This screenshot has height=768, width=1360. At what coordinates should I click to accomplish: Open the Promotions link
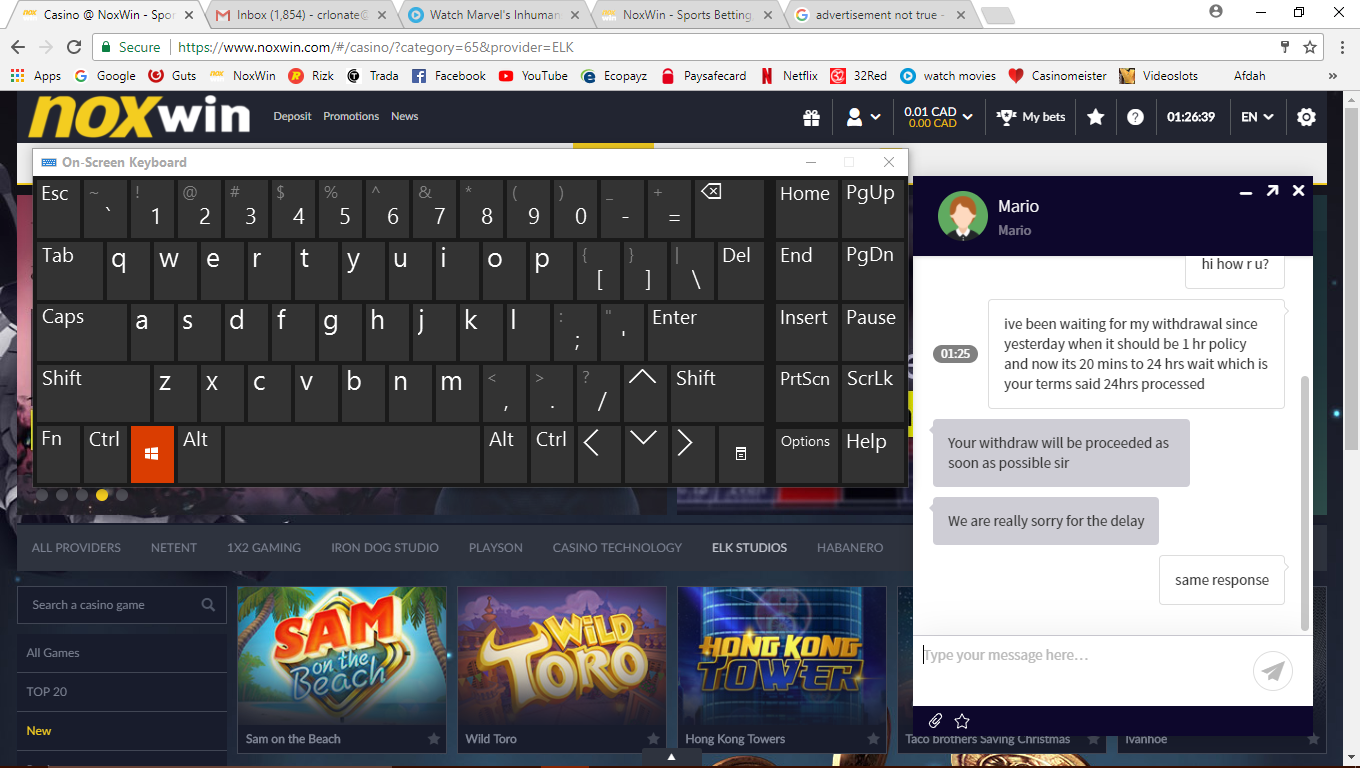click(x=351, y=116)
